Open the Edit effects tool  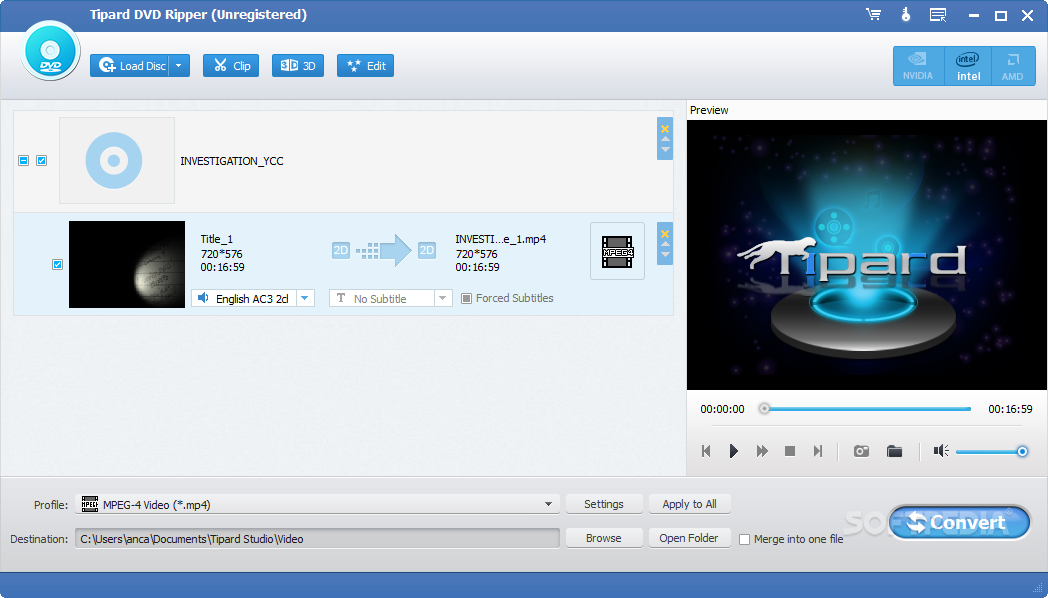click(x=366, y=65)
